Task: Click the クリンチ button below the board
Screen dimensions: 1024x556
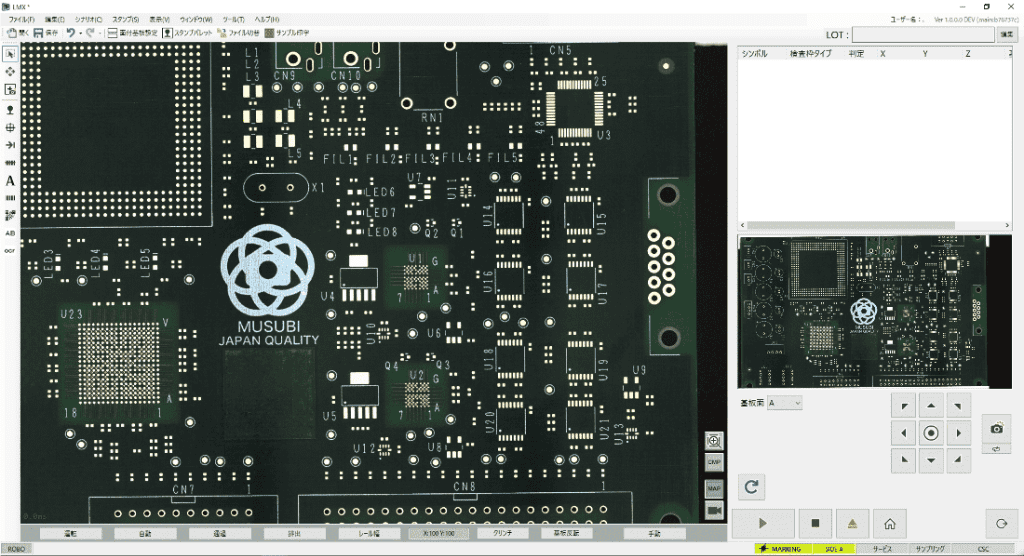Action: (x=505, y=534)
